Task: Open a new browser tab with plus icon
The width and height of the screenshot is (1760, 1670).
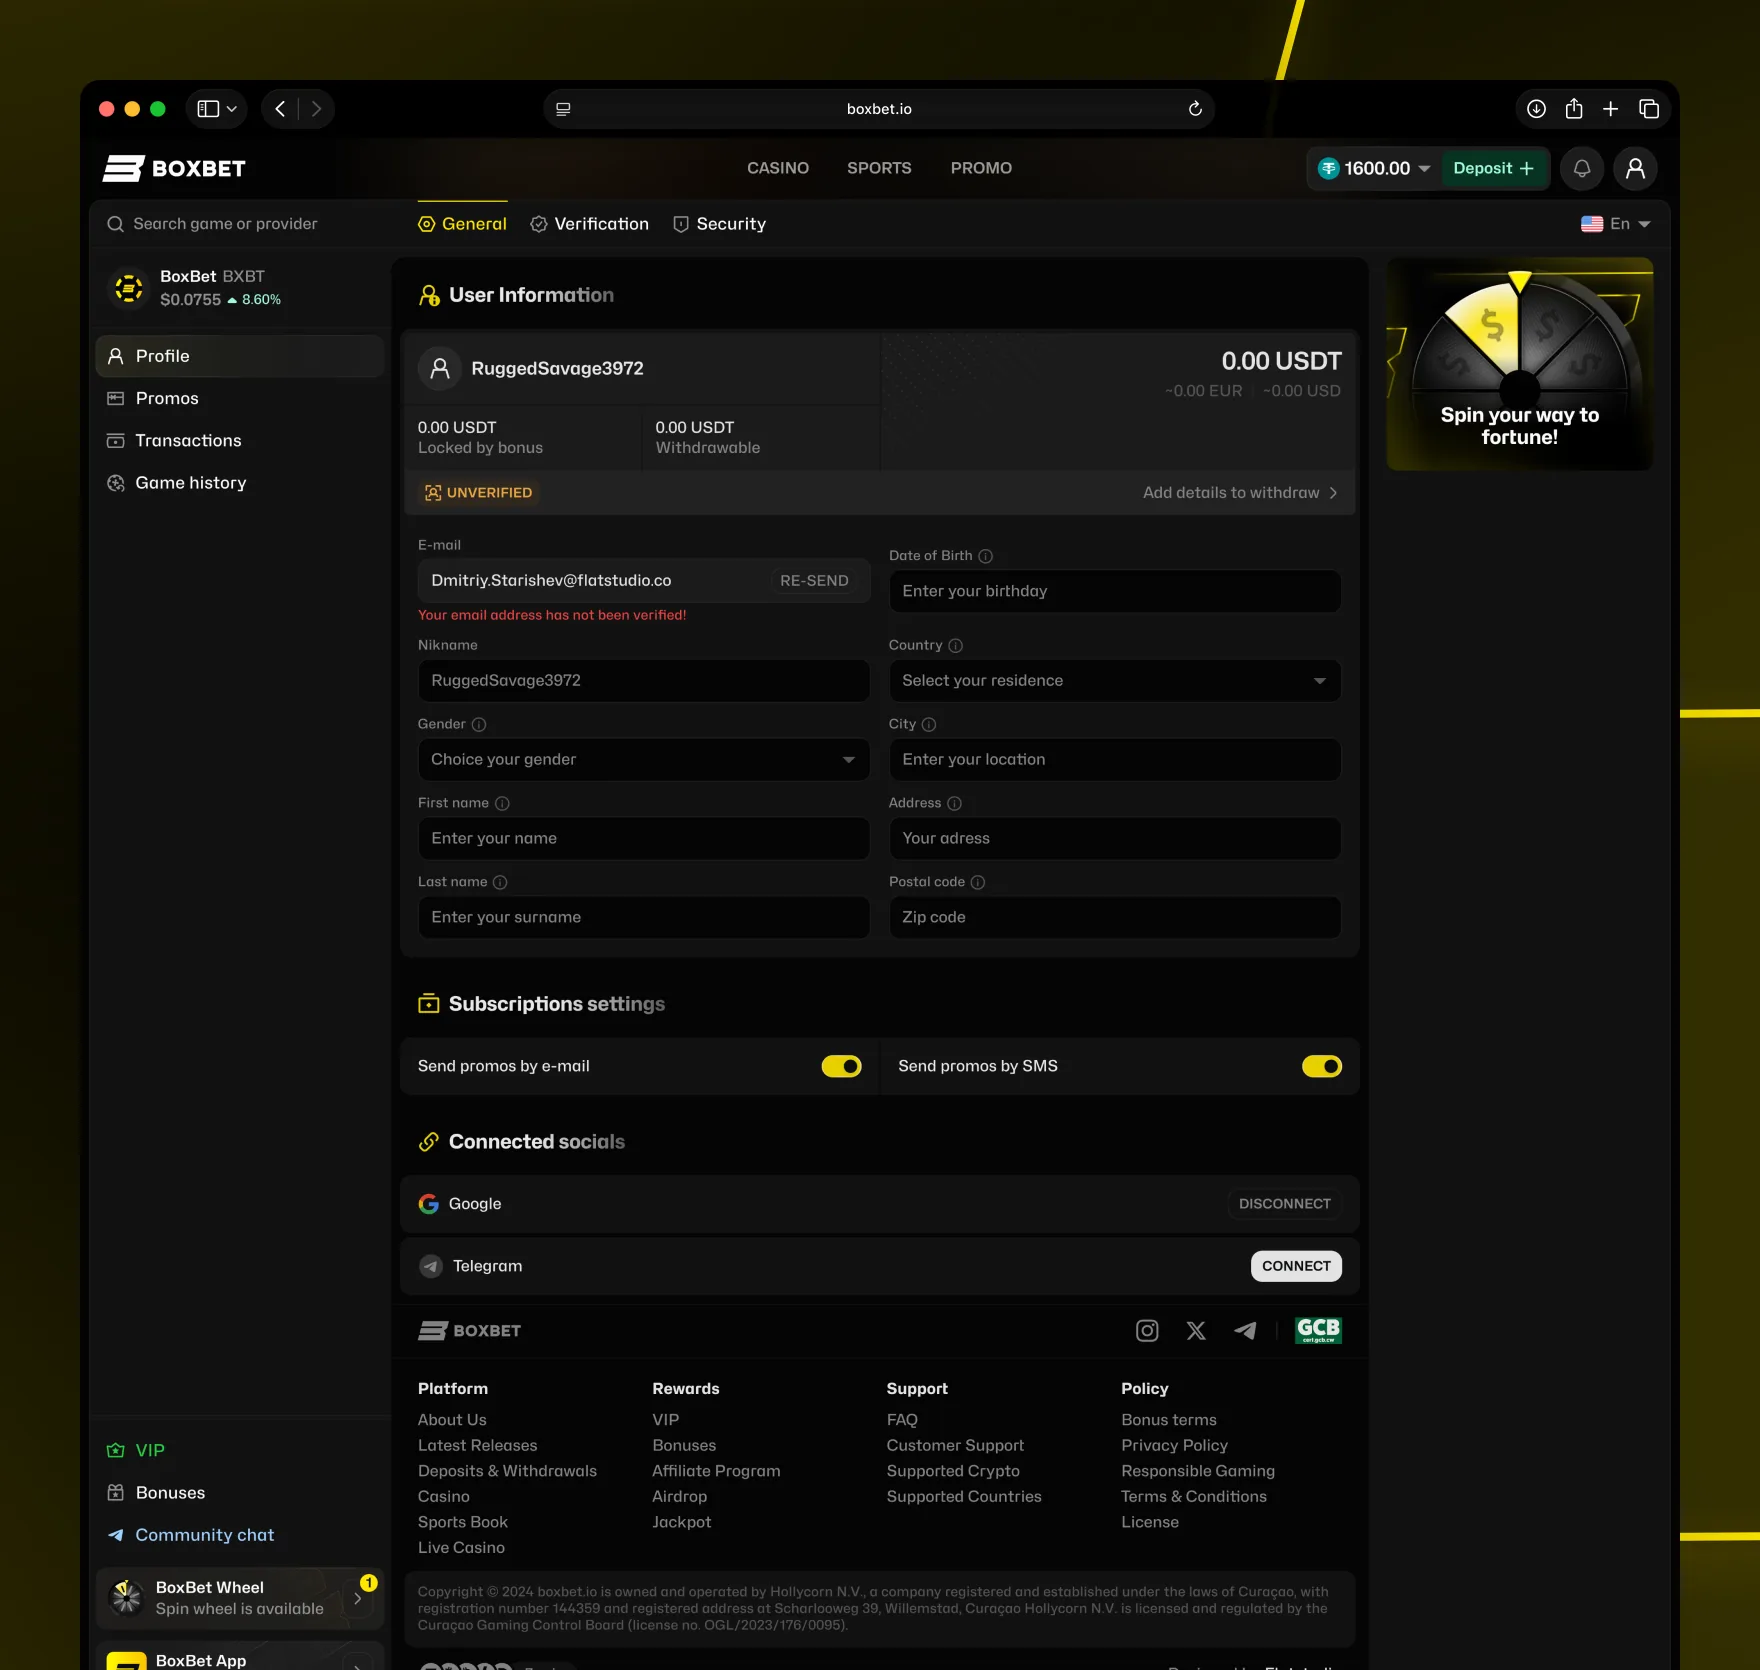Action: (1610, 109)
